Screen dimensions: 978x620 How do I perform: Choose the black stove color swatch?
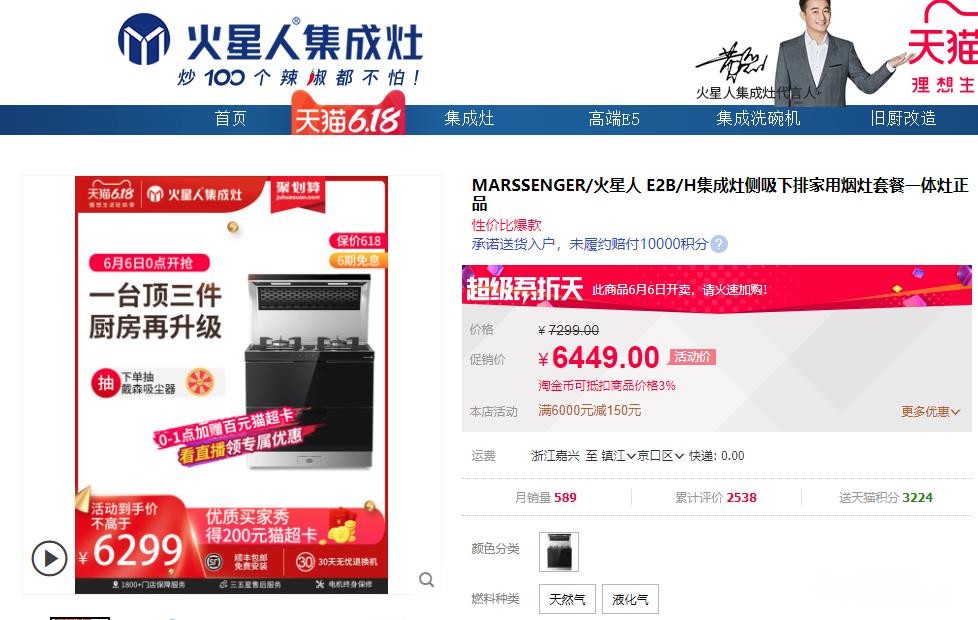[x=559, y=551]
